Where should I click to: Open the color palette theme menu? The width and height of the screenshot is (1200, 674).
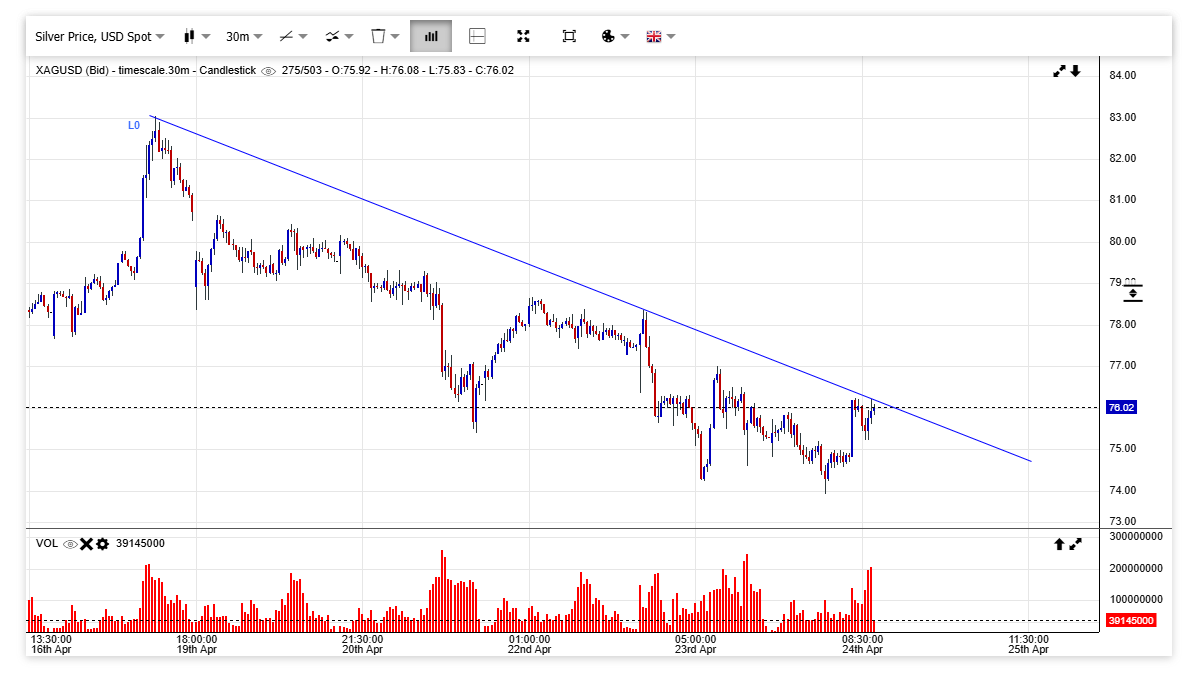tap(614, 37)
